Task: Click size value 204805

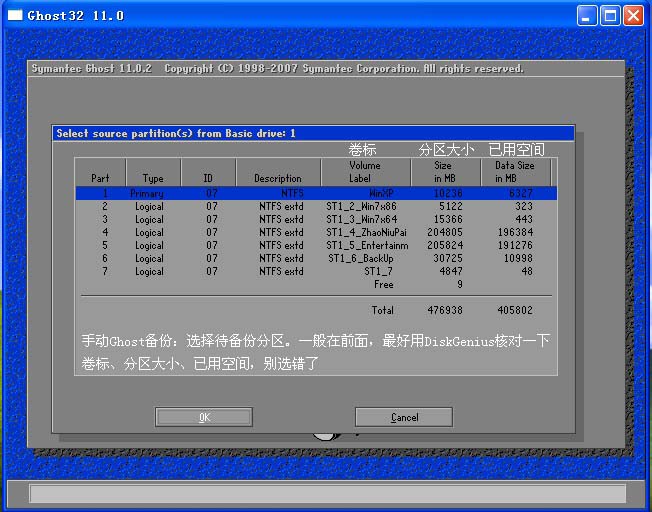Action: coord(445,232)
